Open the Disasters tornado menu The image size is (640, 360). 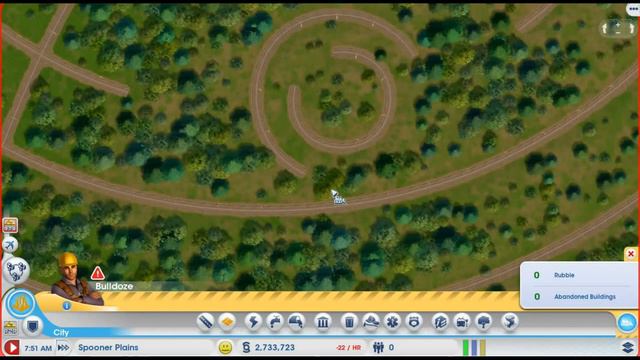pos(510,322)
